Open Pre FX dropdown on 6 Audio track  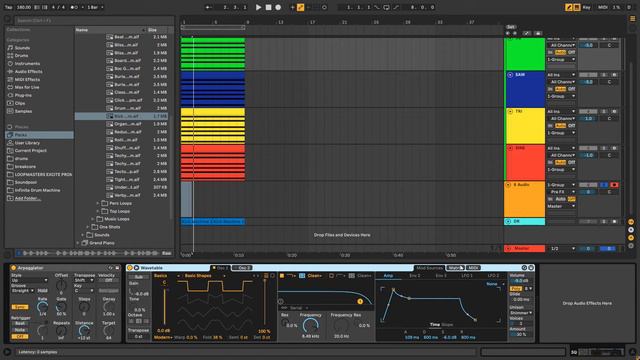coord(561,192)
